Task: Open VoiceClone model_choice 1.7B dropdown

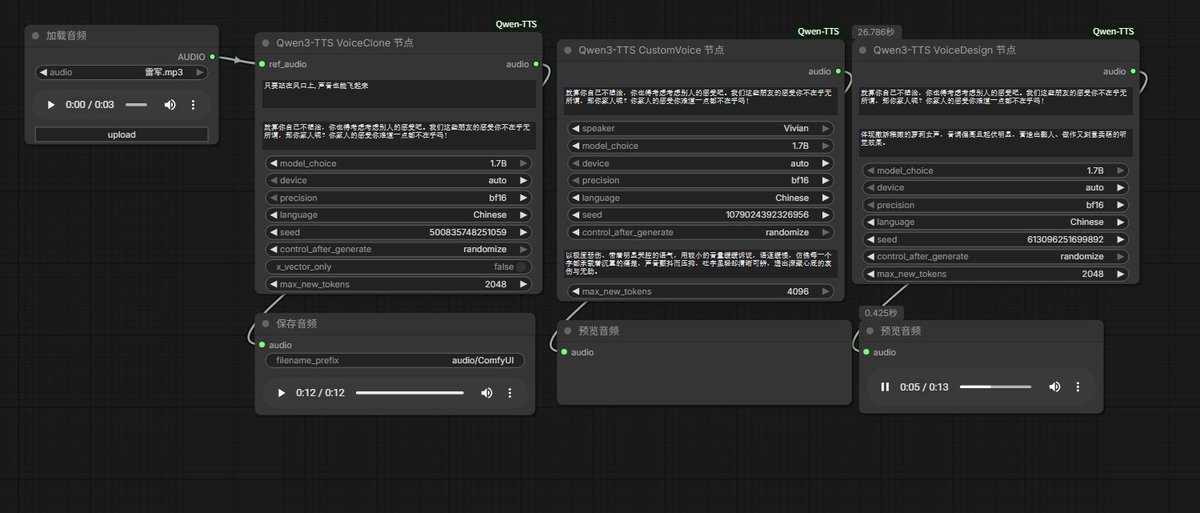Action: 398,163
